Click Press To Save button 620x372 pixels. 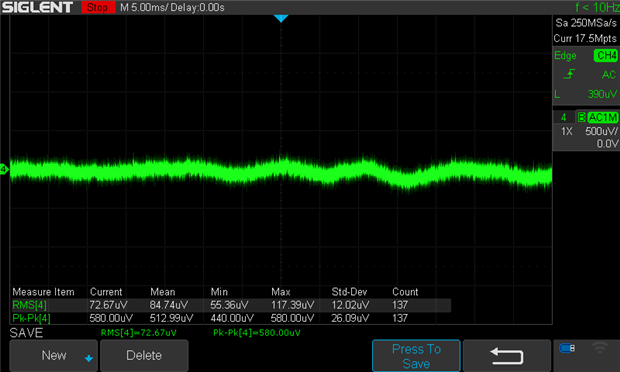(x=416, y=356)
